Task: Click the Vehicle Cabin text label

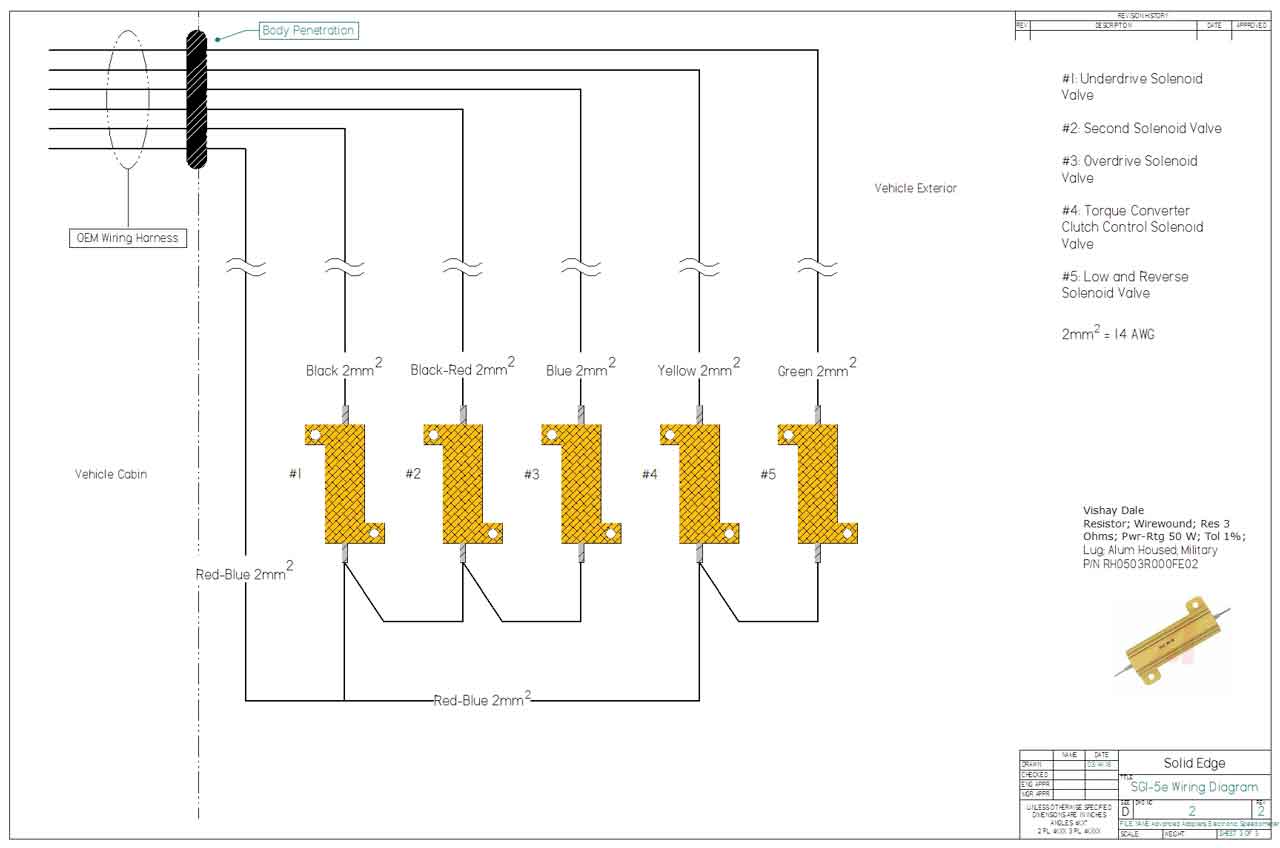Action: click(111, 474)
